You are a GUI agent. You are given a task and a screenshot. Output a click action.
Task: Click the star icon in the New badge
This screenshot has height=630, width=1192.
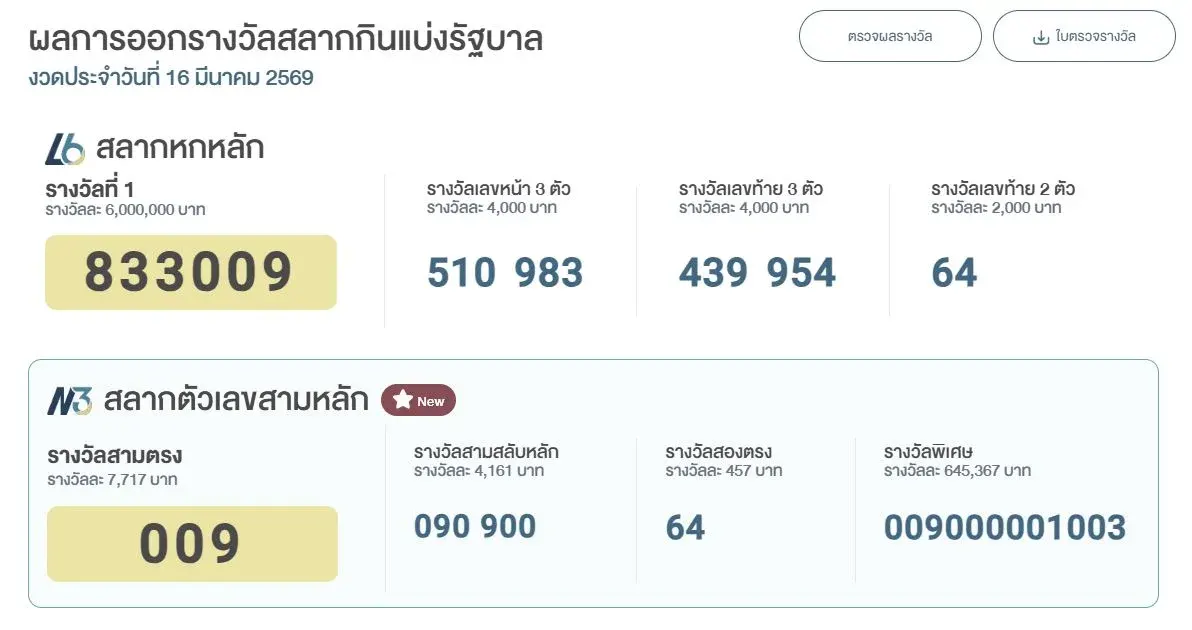tap(402, 401)
